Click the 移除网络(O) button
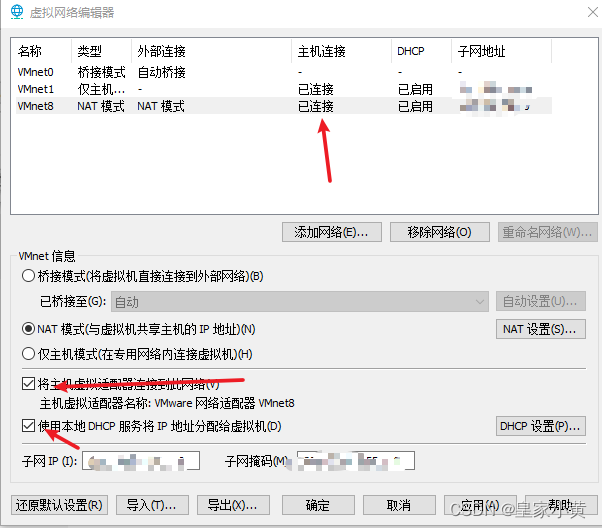The width and height of the screenshot is (602, 528). (x=440, y=232)
